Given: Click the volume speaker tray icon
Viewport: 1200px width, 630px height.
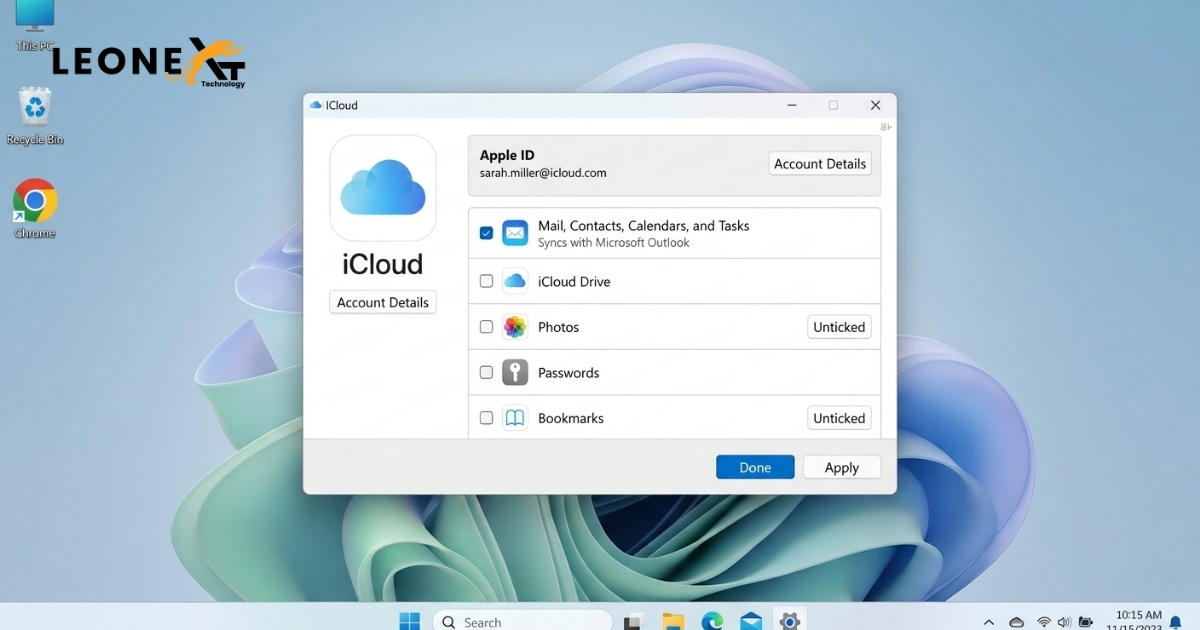Looking at the screenshot, I should click(x=1063, y=622).
